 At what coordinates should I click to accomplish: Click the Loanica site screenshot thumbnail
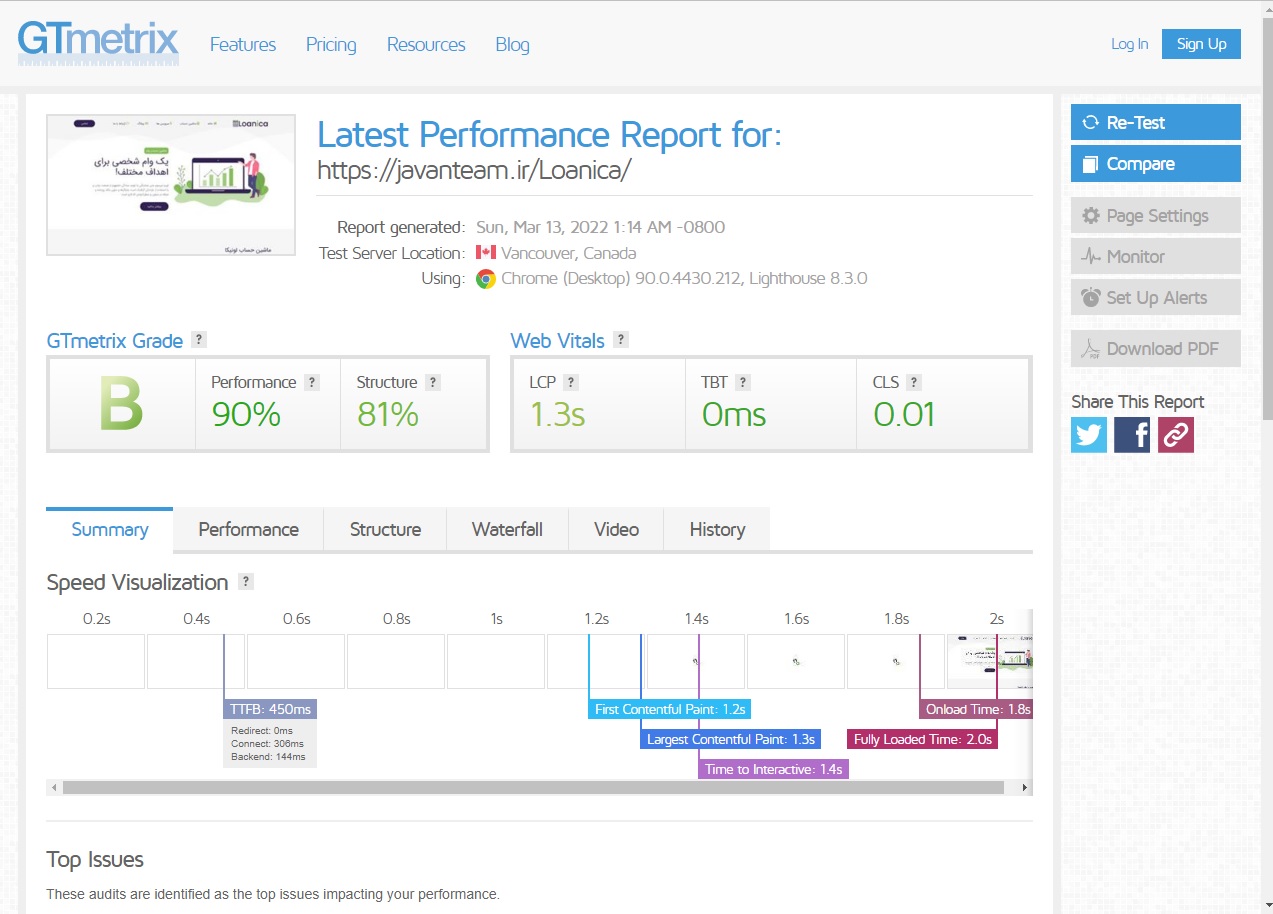click(171, 185)
